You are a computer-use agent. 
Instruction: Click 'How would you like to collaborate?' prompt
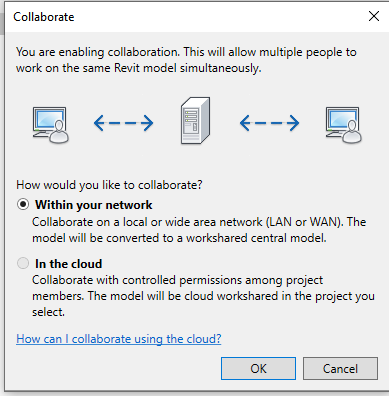(109, 185)
